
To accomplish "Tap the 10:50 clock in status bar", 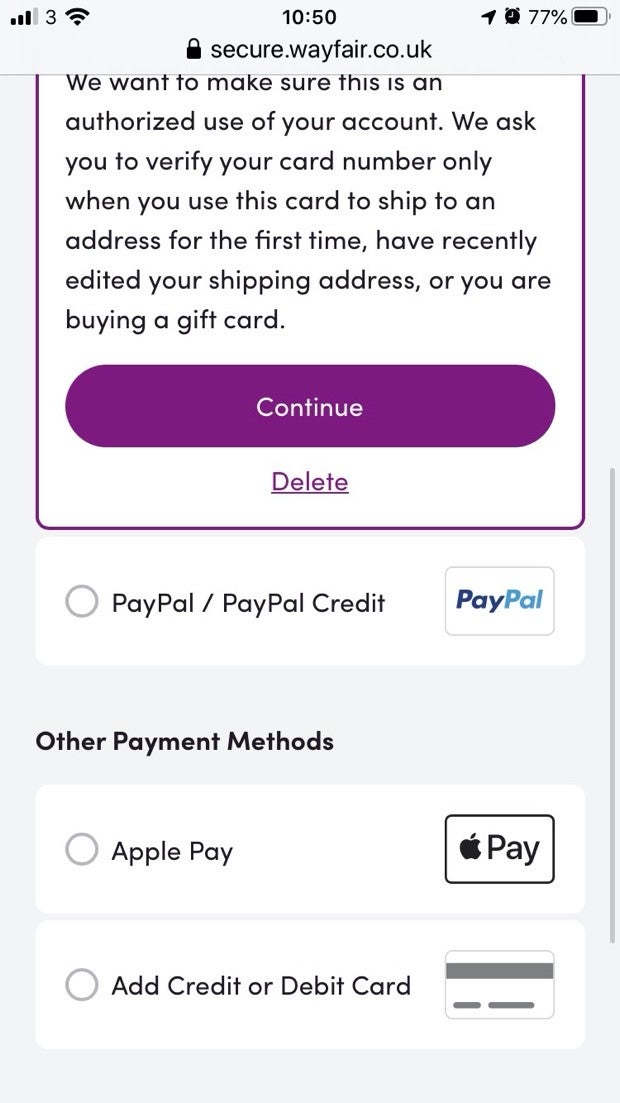I will click(x=309, y=17).
